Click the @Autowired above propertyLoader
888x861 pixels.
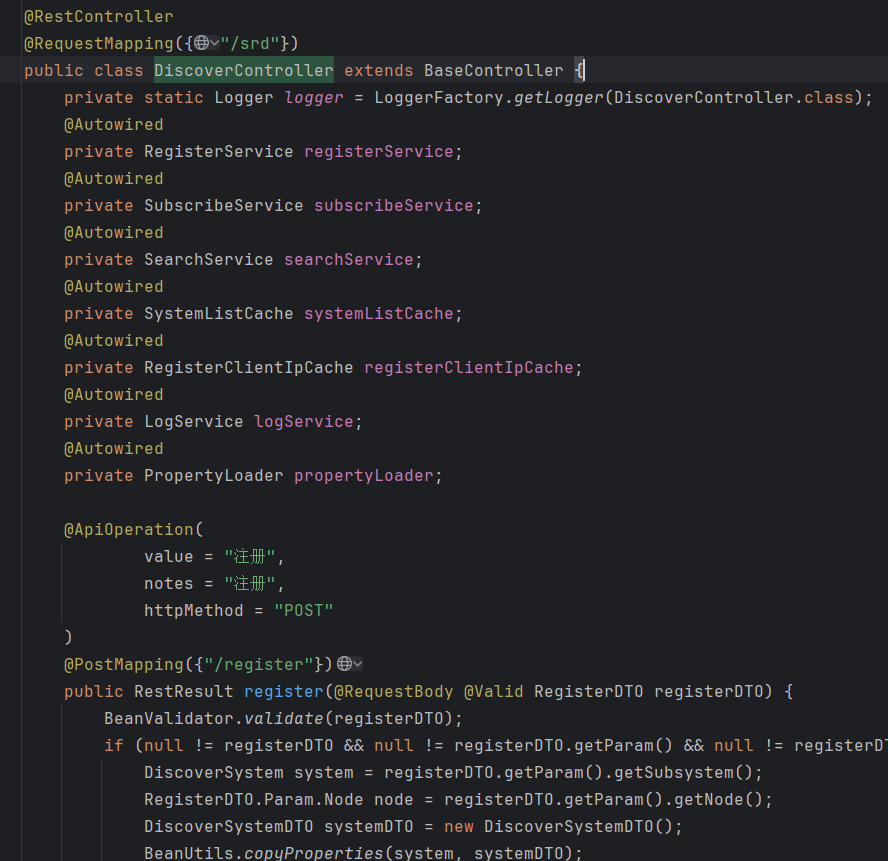[113, 449]
